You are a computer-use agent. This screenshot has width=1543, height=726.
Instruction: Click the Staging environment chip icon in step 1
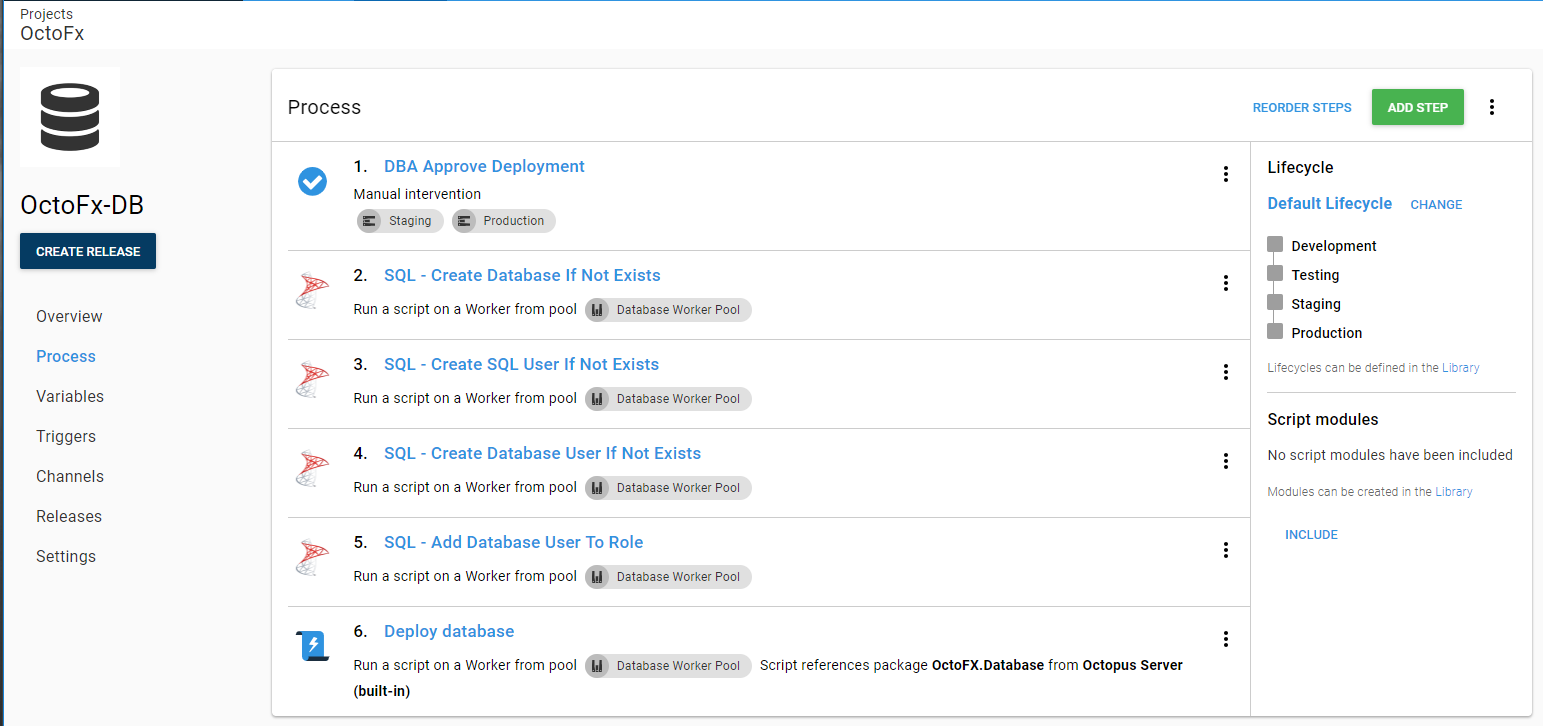[369, 221]
